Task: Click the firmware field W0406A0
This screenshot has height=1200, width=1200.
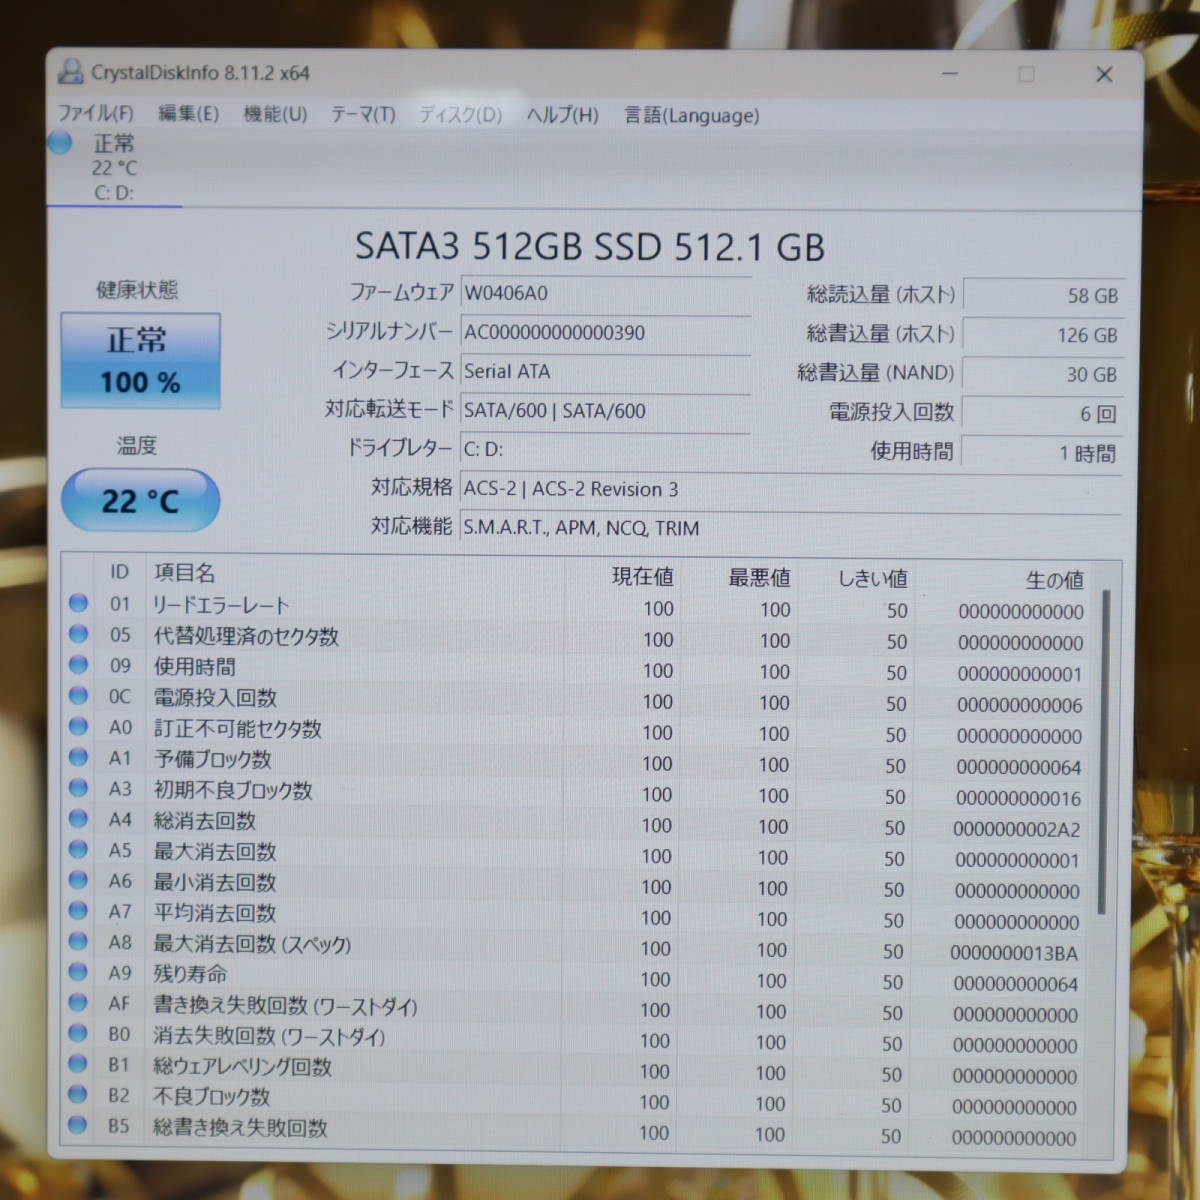Action: pos(605,293)
